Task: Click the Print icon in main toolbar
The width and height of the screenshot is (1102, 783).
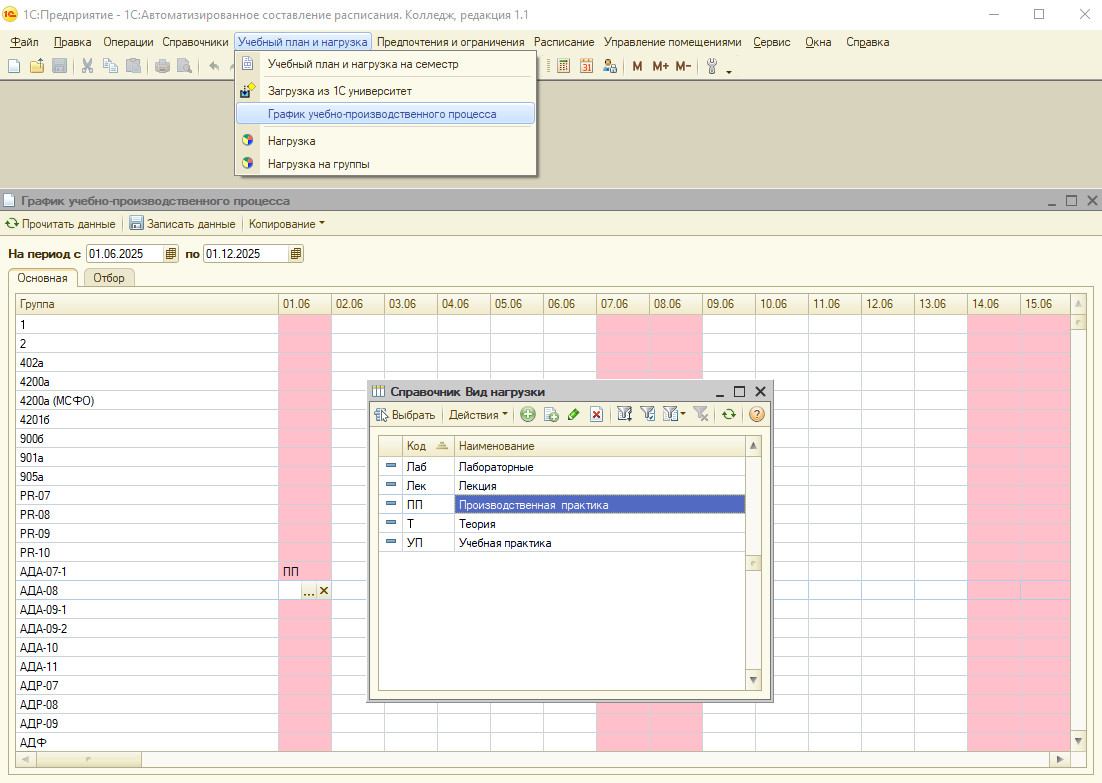Action: click(162, 66)
